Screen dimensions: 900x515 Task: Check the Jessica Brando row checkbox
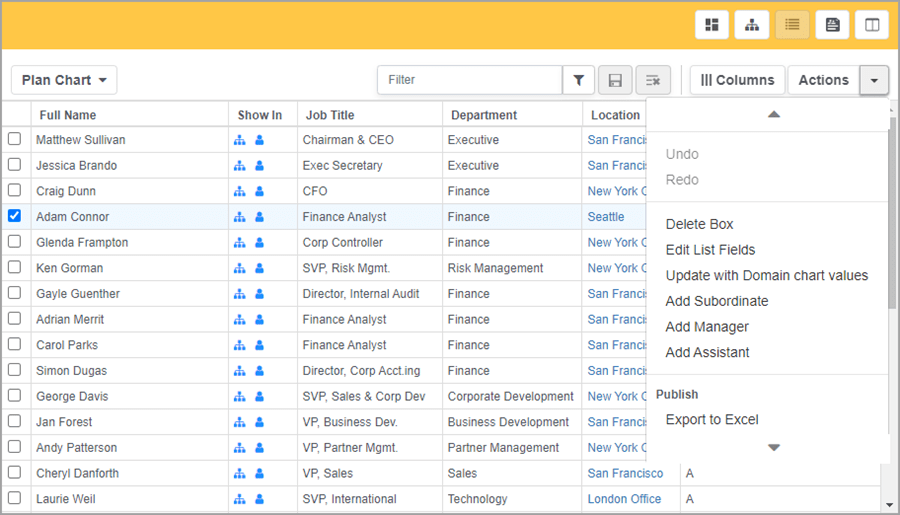pos(14,165)
